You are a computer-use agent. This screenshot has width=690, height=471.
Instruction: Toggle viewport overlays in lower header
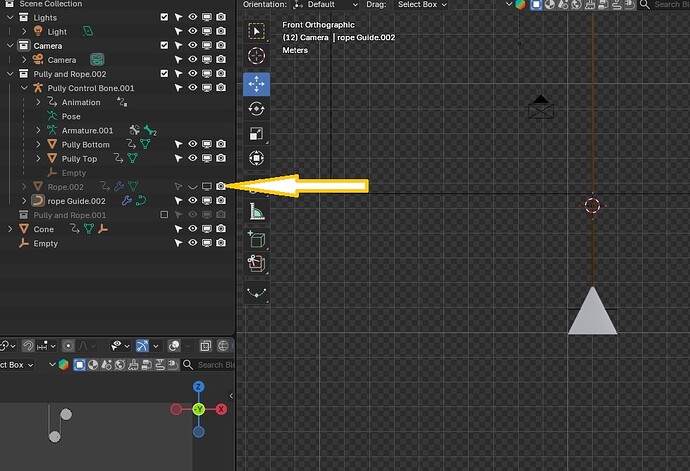tap(174, 346)
